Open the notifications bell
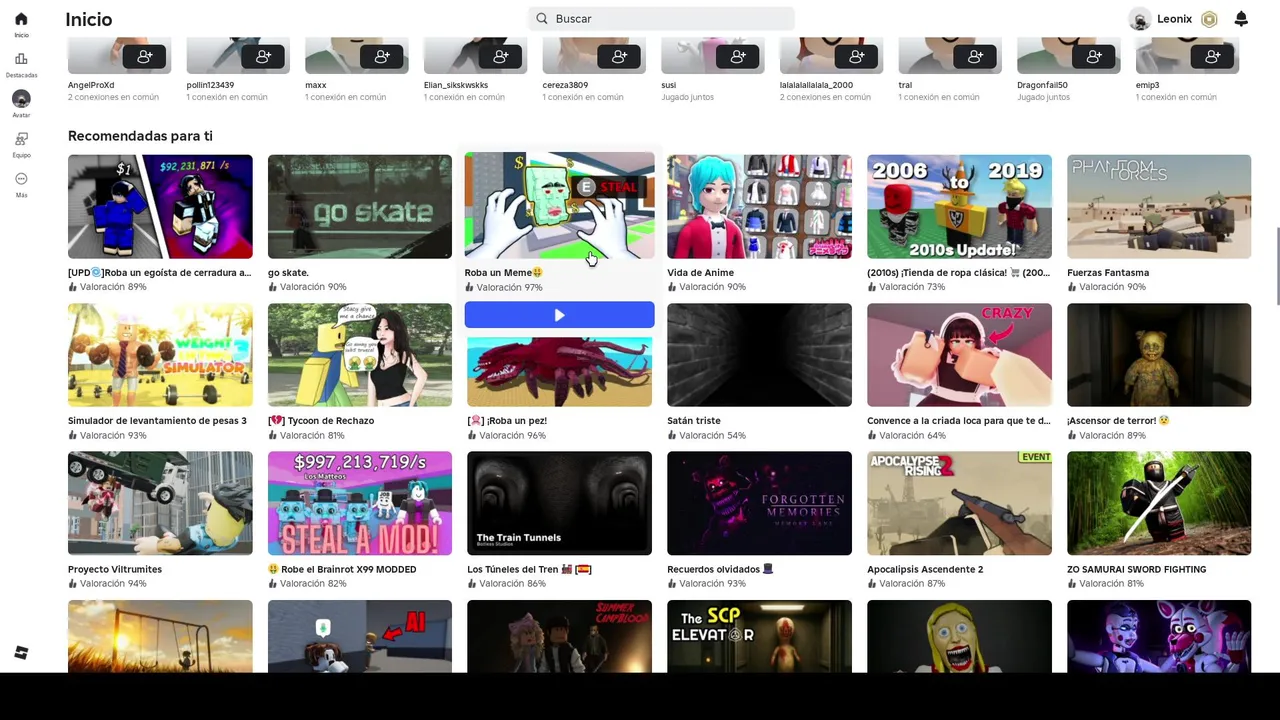 (1241, 19)
